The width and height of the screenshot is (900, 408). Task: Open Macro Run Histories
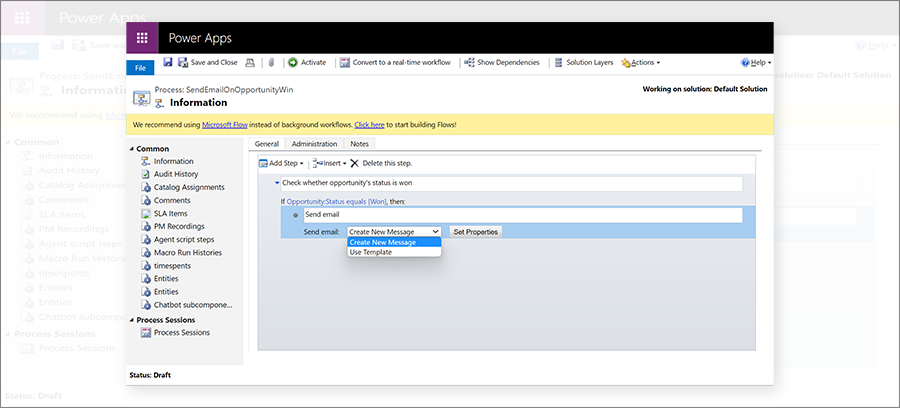pyautogui.click(x=188, y=252)
